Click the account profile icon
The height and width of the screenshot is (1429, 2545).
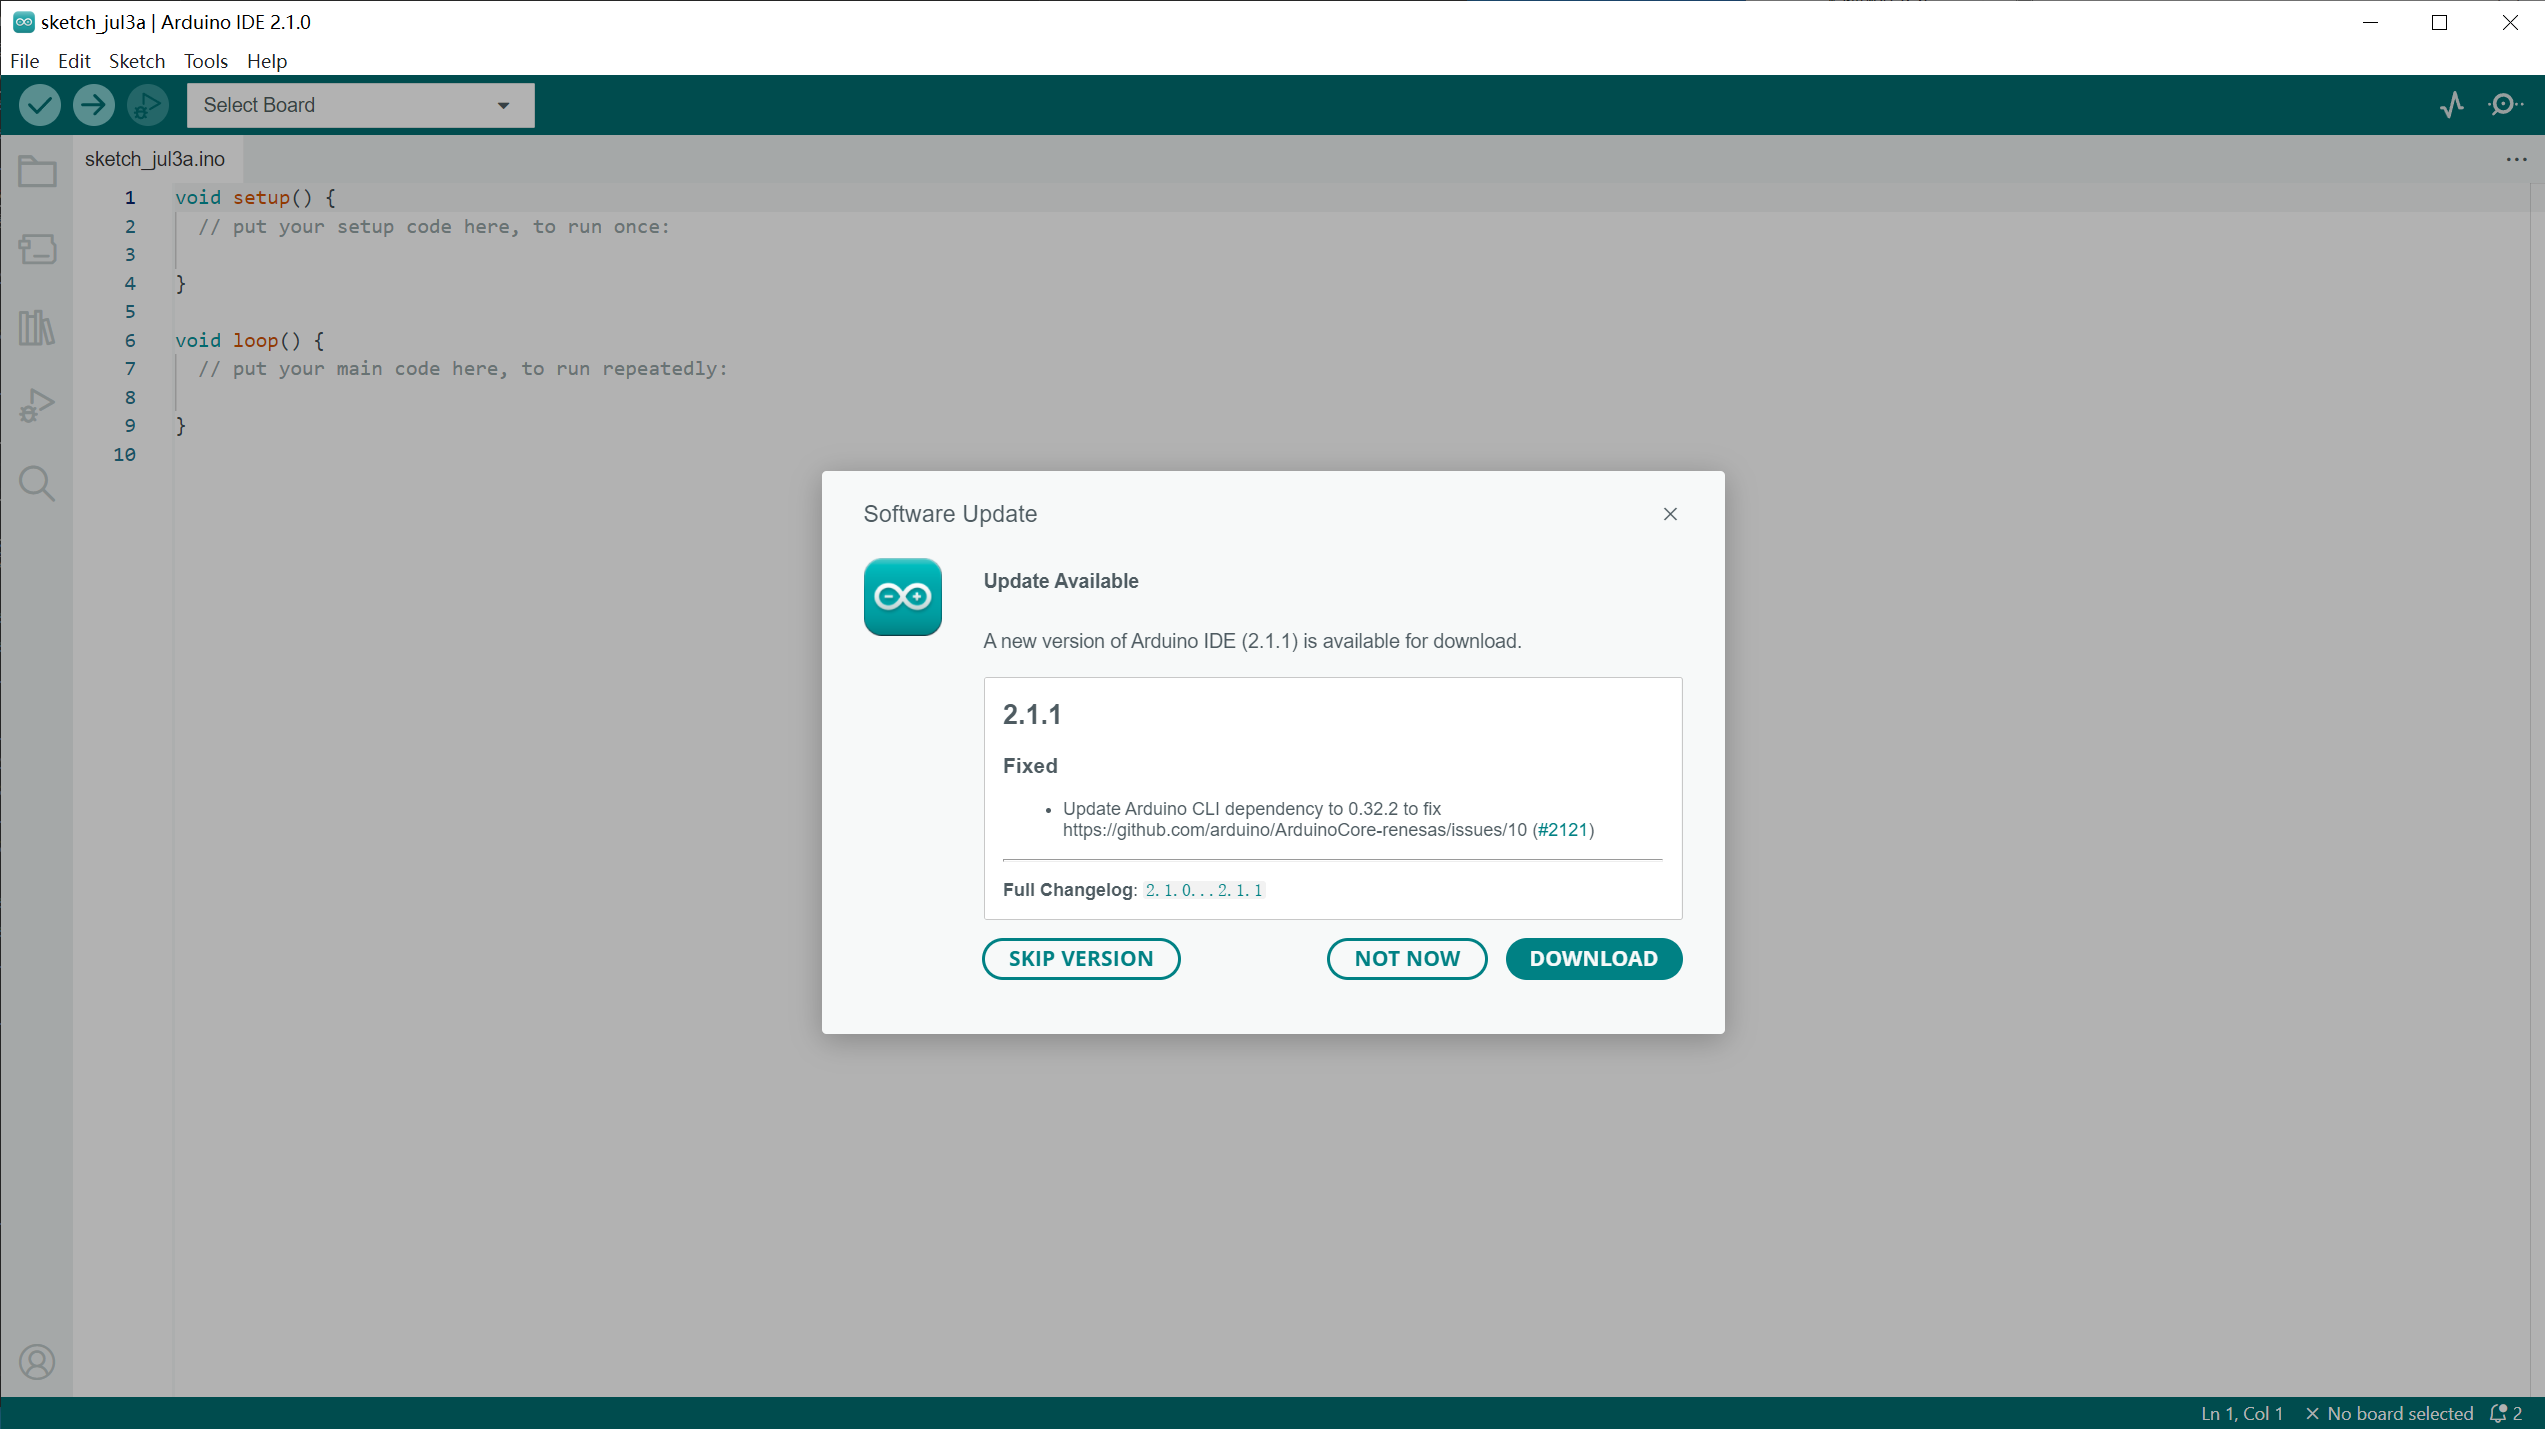[37, 1362]
